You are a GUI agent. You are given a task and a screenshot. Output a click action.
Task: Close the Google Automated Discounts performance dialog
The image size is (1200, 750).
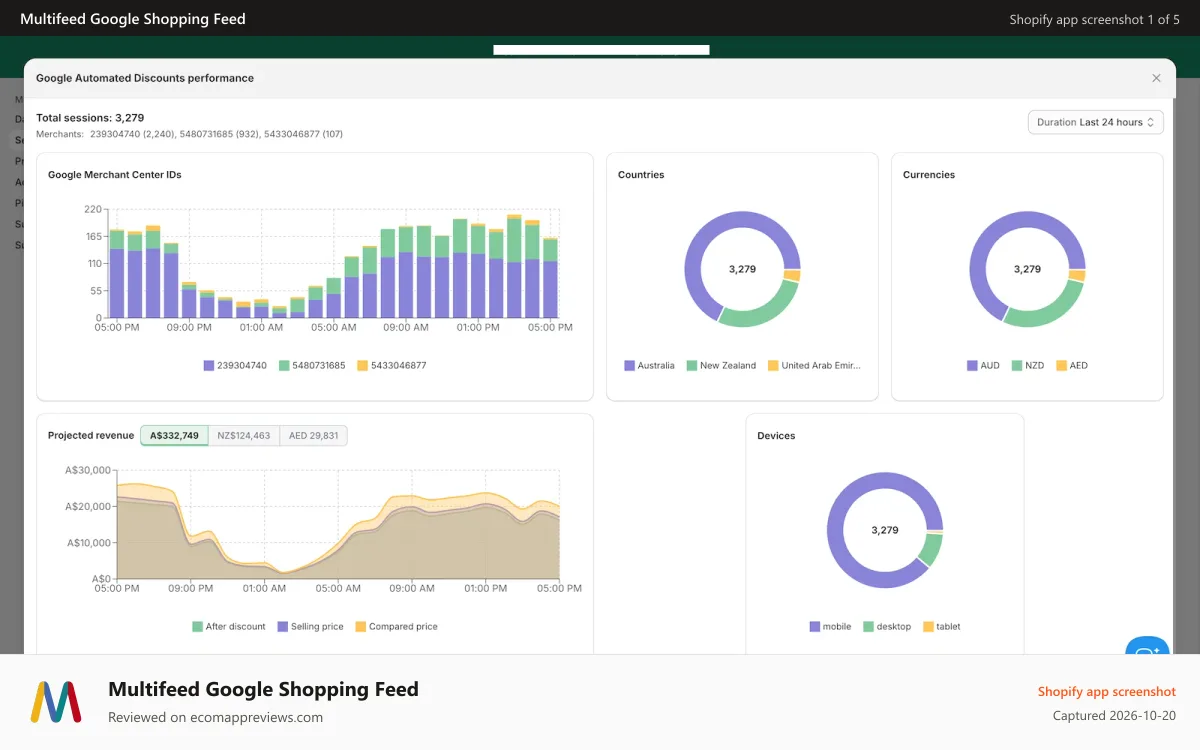[x=1156, y=78]
